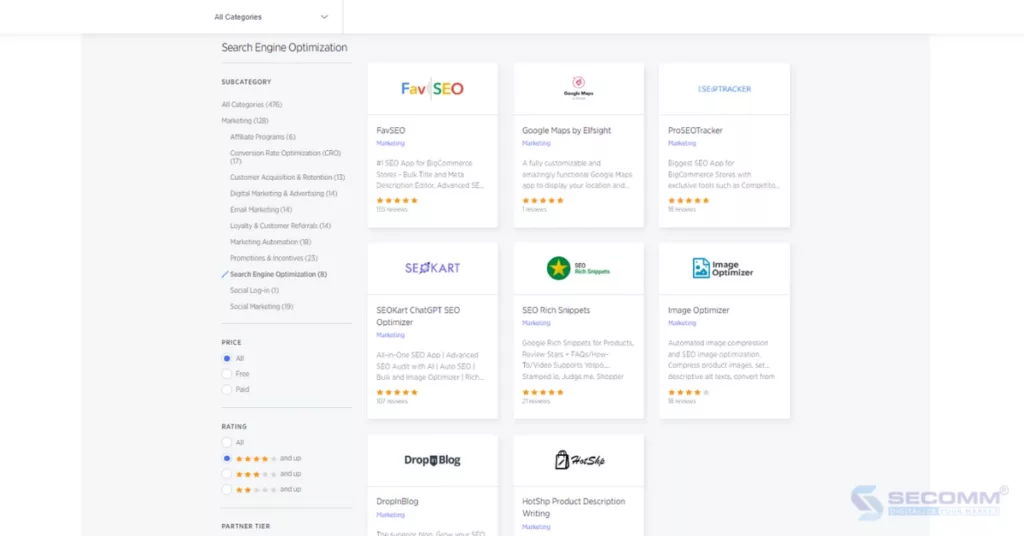Screen dimensions: 1024x536
Task: Choose Email Marketing (14) subcategory
Action: pos(261,210)
